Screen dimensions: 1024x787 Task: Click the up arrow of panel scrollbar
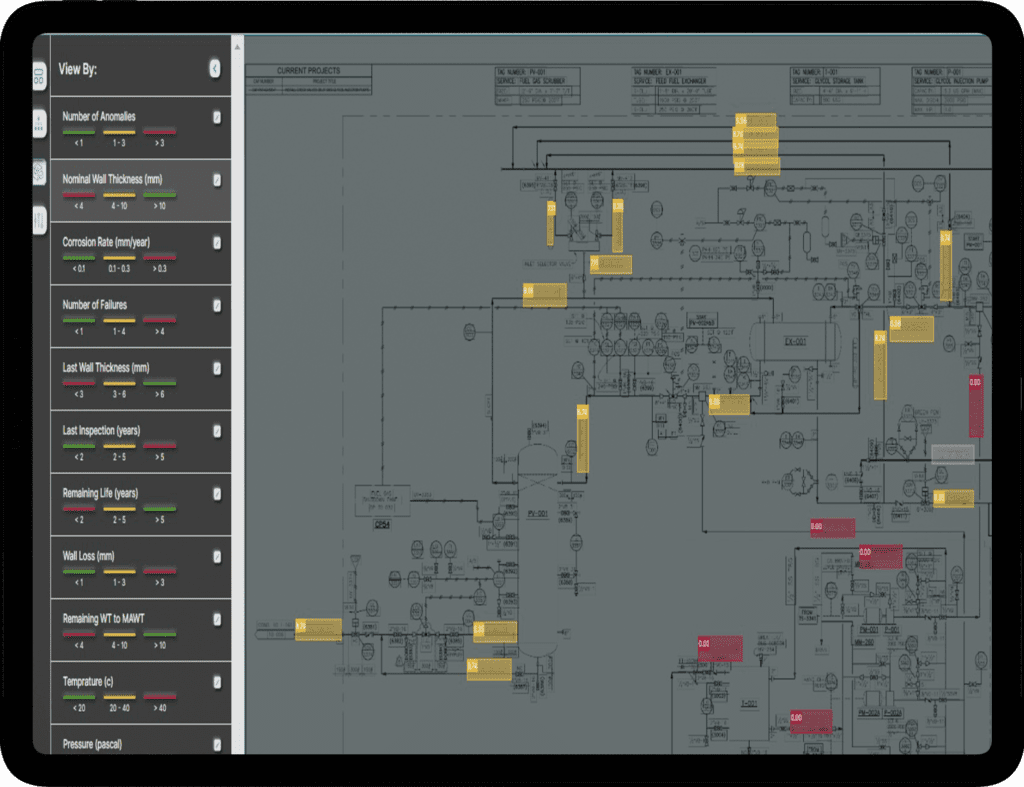[238, 46]
